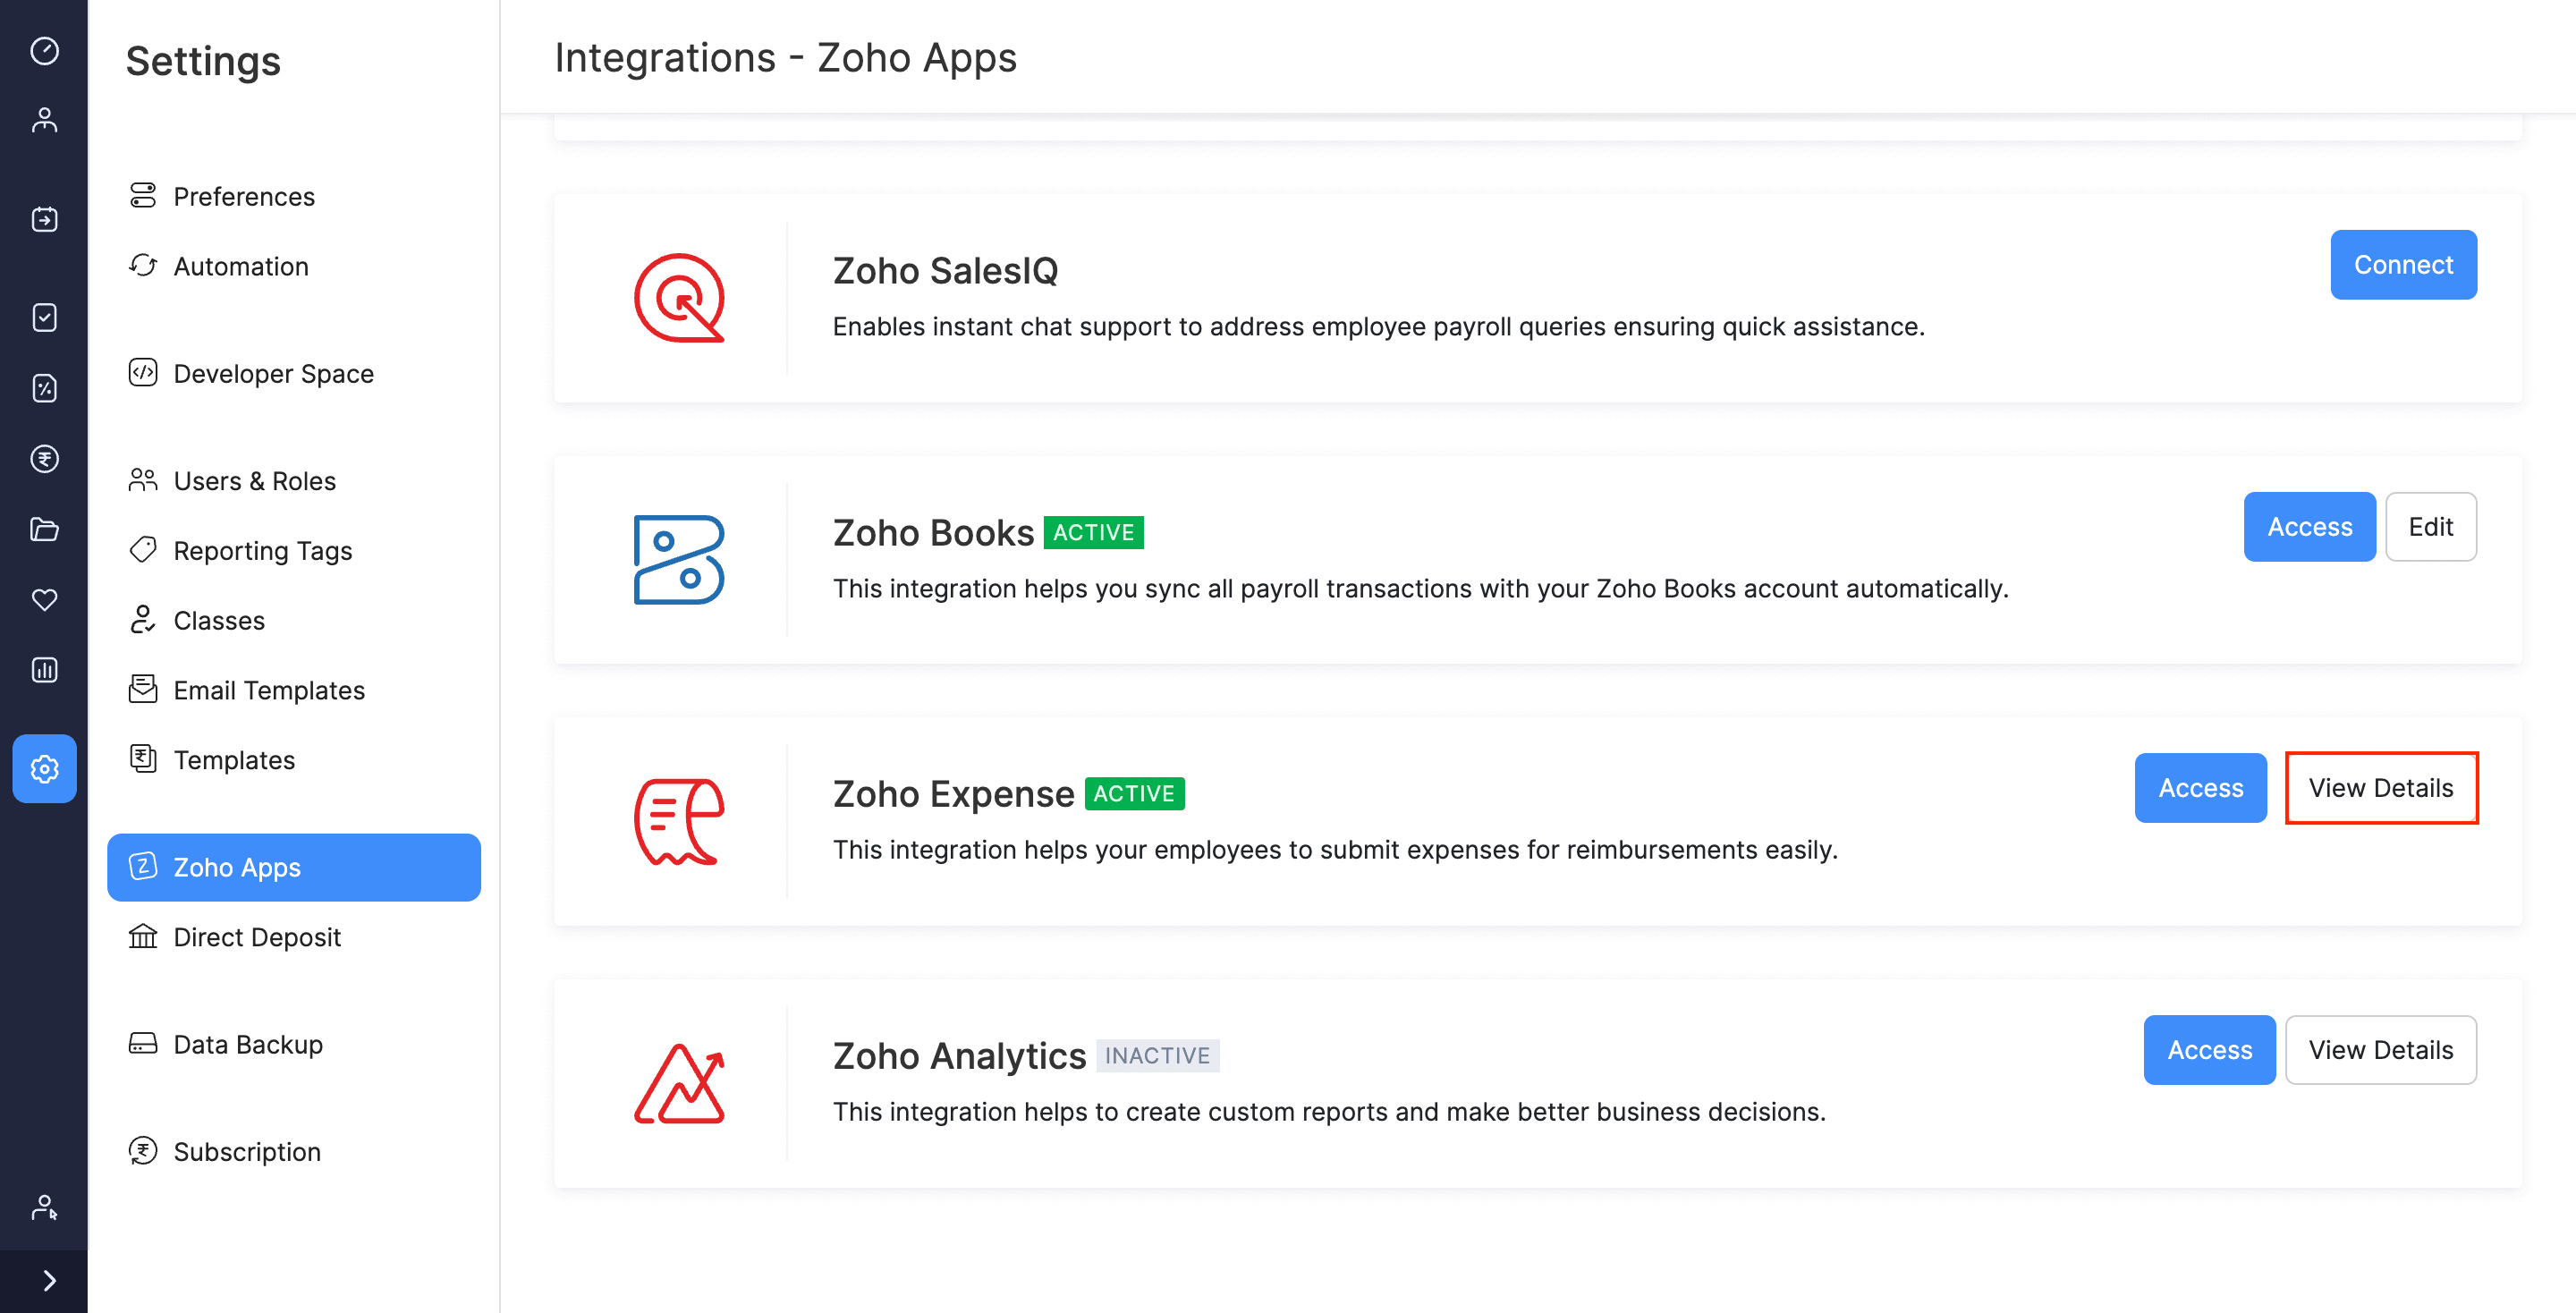The width and height of the screenshot is (2576, 1313).
Task: Click the heart benefits icon in left rail
Action: [44, 599]
